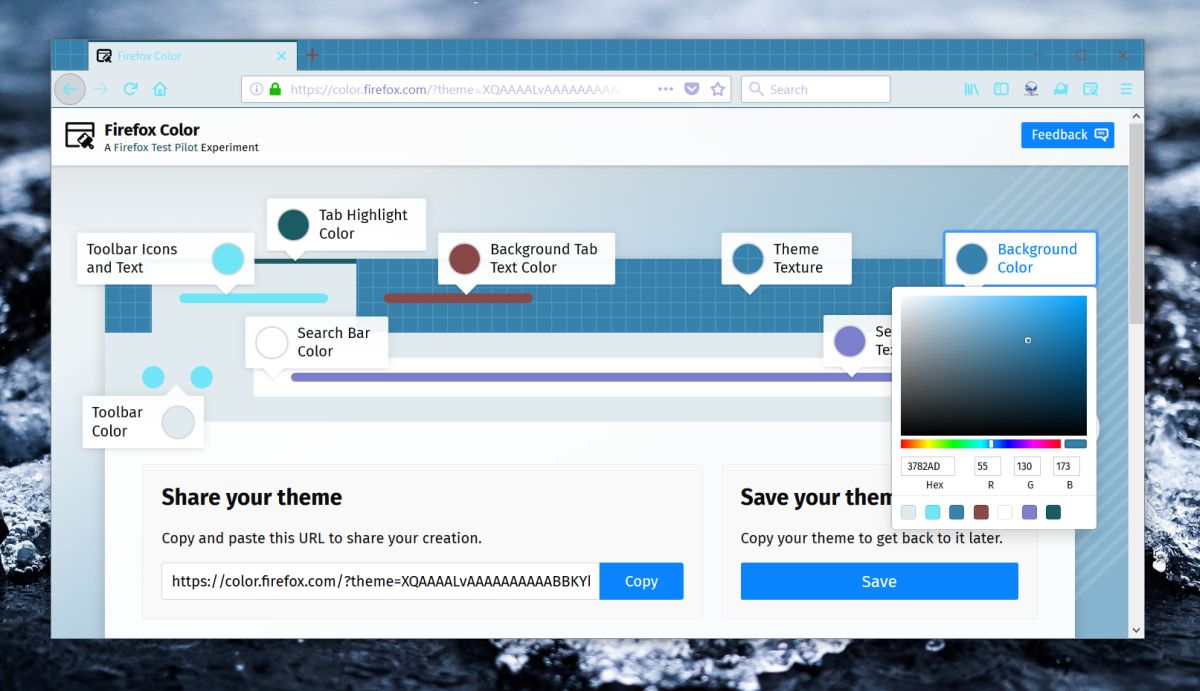Go back using the browser back arrow
Viewport: 1200px width, 691px height.
(x=70, y=89)
